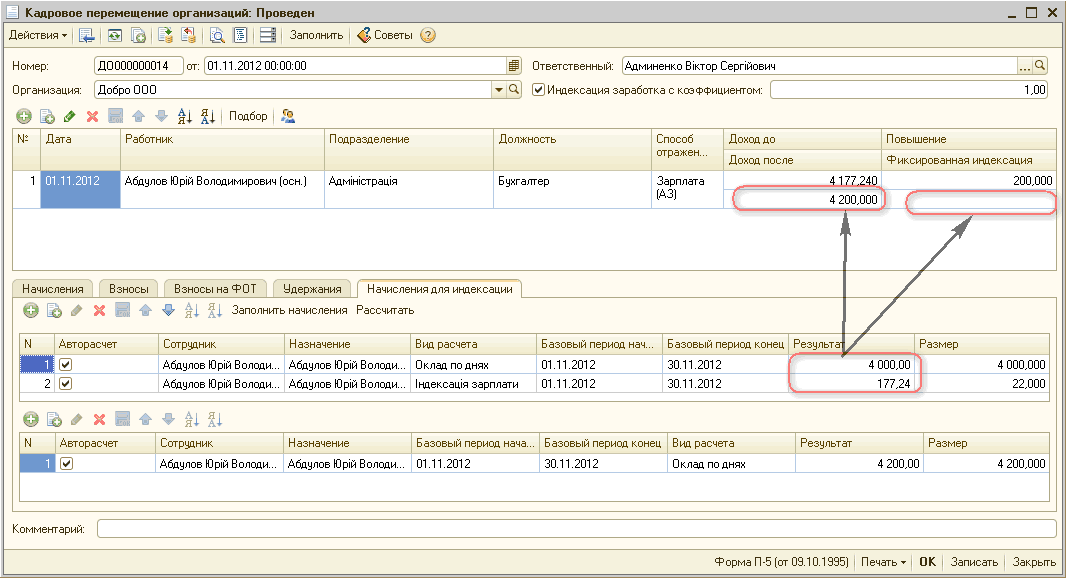The height and width of the screenshot is (578, 1066).
Task: Click the result value 177,24
Action: pos(851,384)
